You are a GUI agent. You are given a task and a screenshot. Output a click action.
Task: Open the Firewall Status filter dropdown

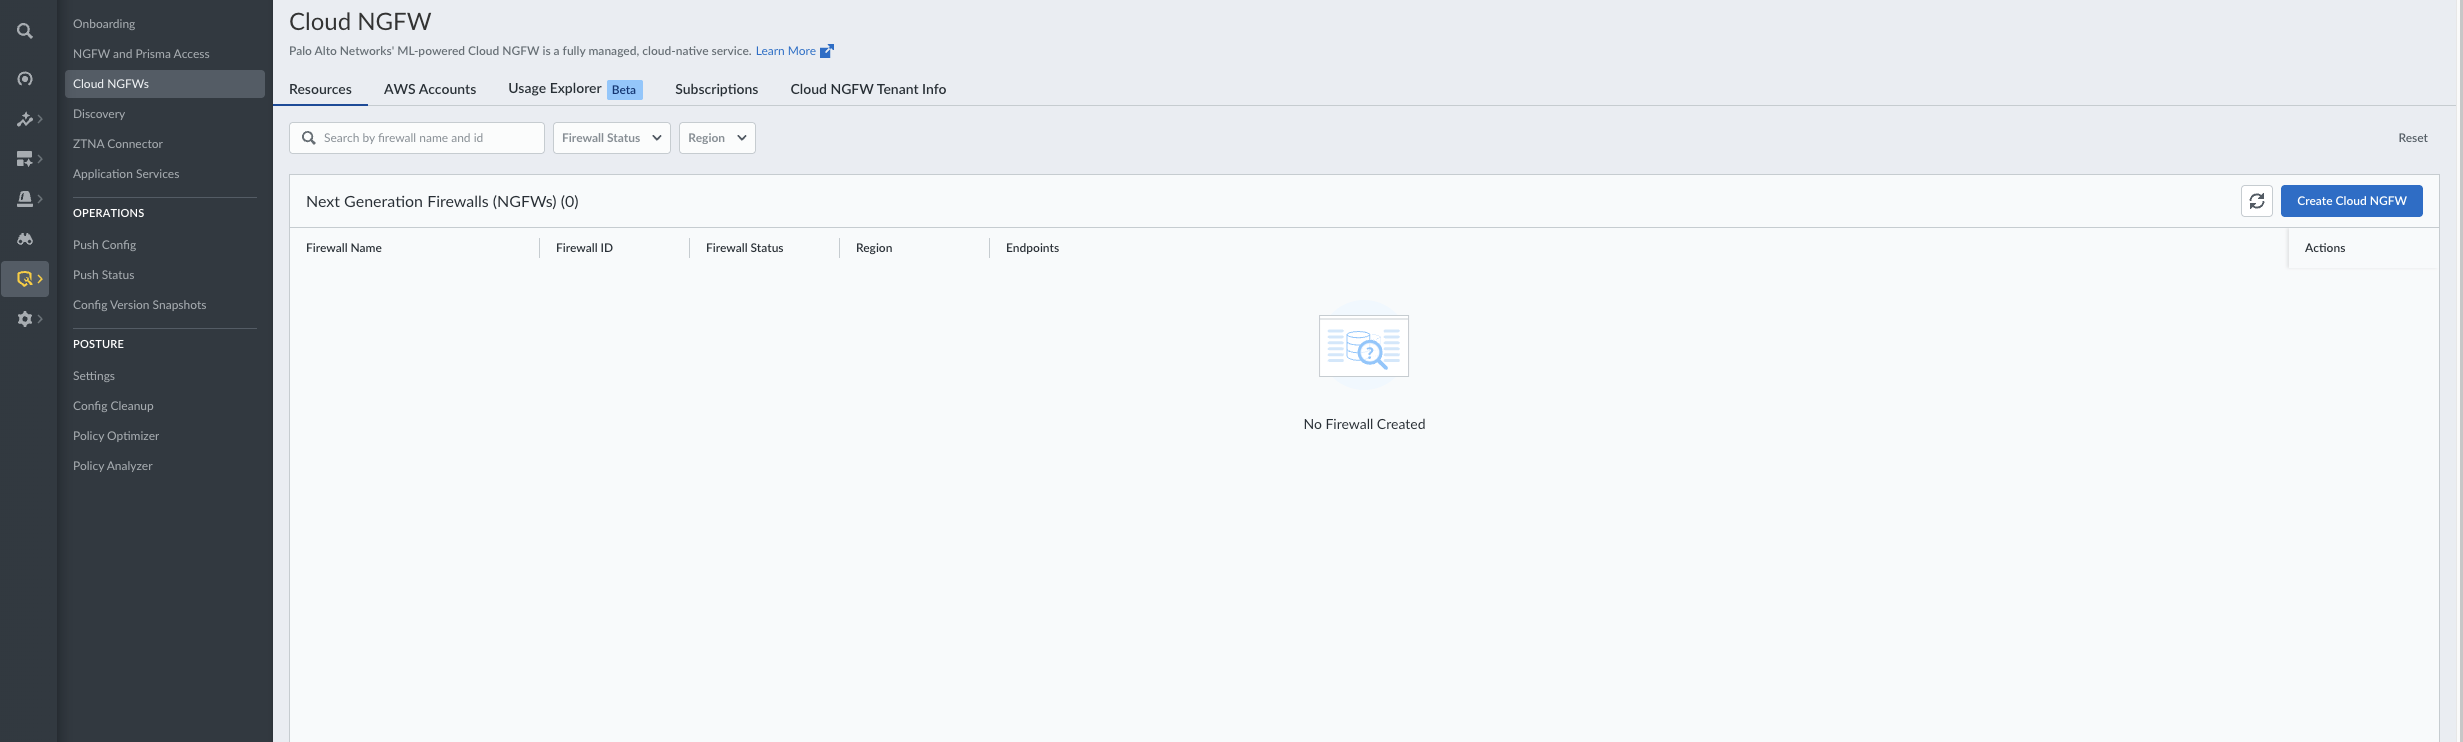click(612, 138)
